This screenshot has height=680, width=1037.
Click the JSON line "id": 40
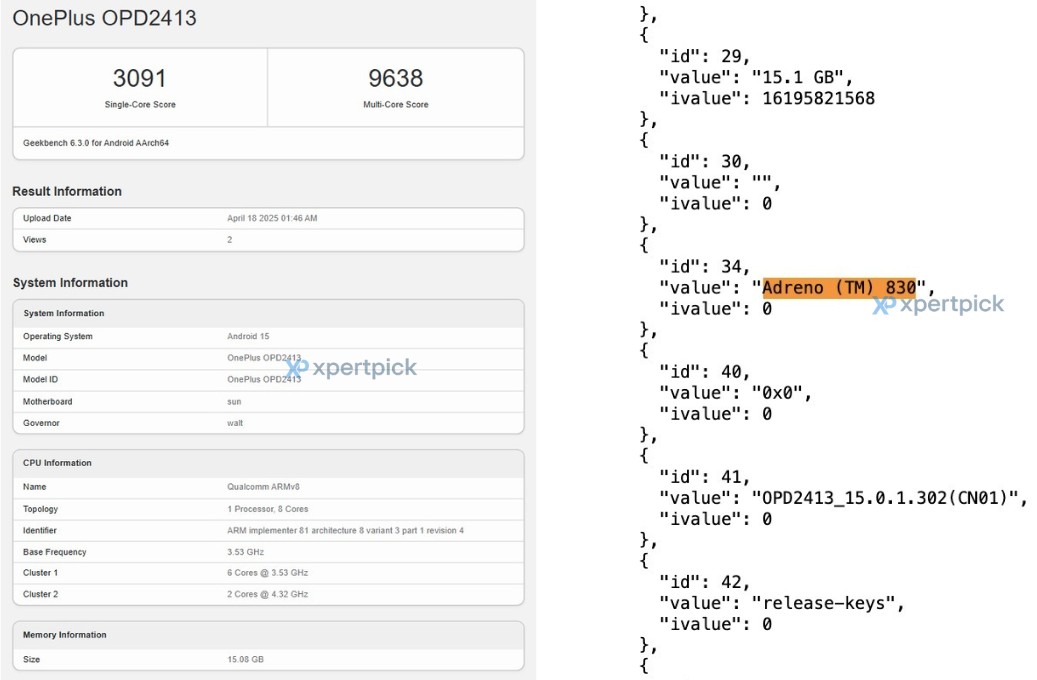pos(705,372)
